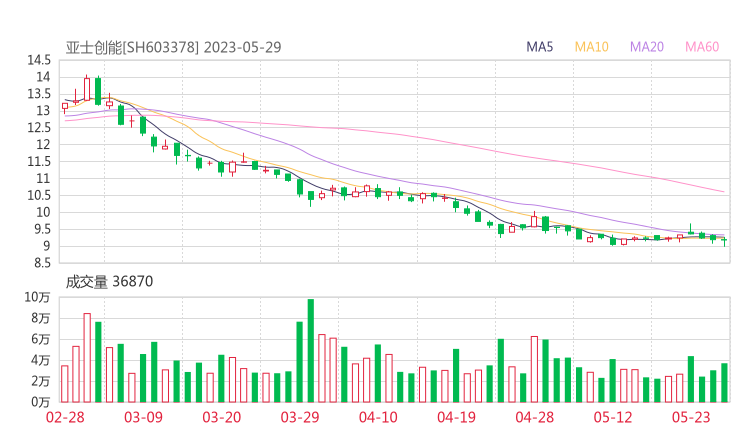Click the last green volume bar on the right

(x=724, y=382)
